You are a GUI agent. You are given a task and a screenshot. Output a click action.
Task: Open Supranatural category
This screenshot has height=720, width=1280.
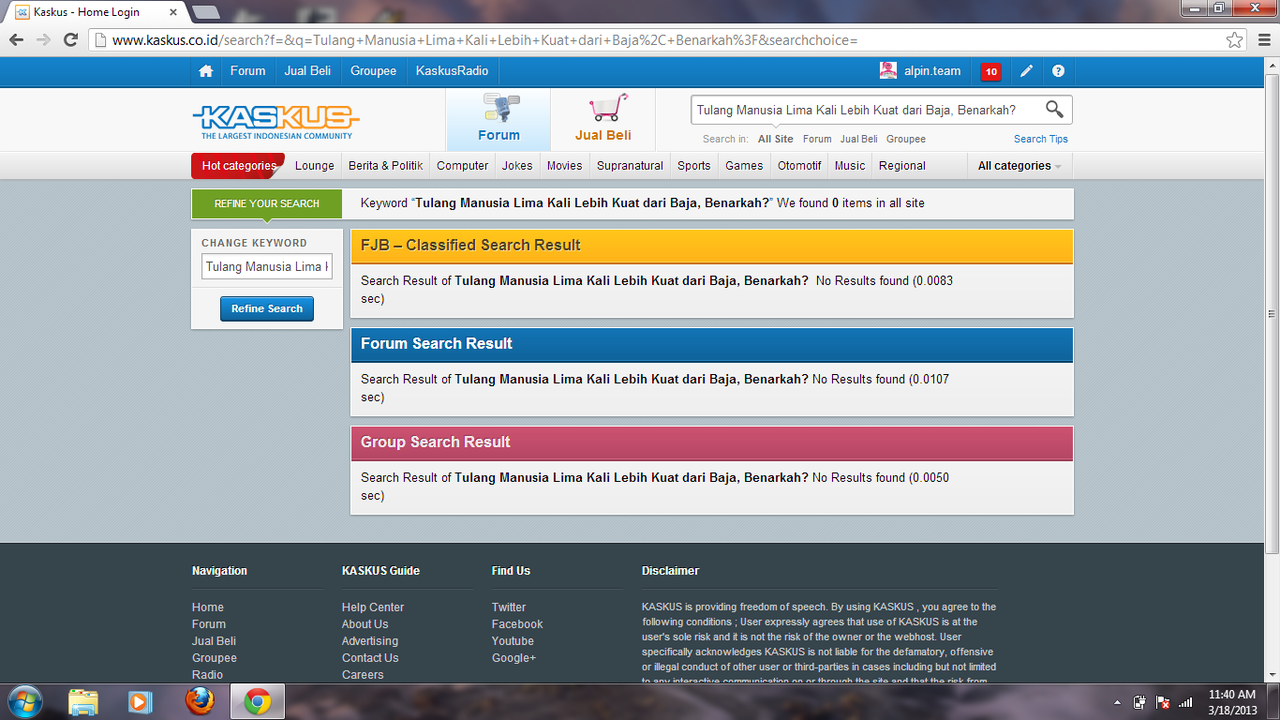[x=630, y=166]
